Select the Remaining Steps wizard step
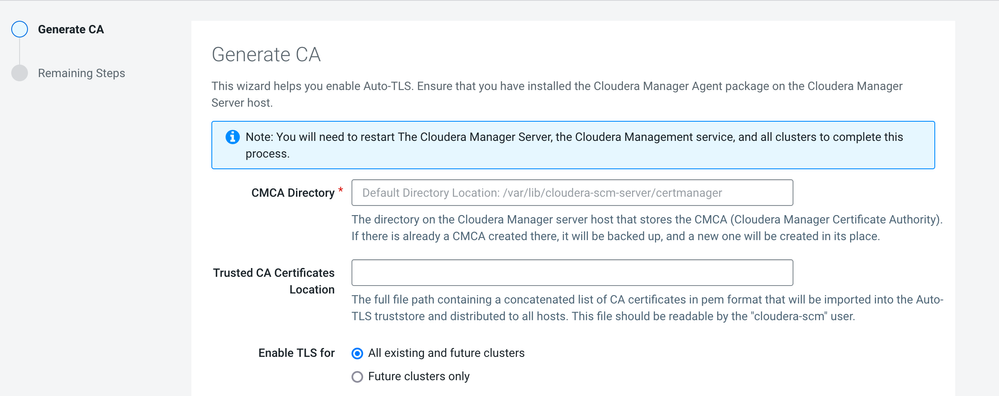This screenshot has height=396, width=999. tap(82, 73)
